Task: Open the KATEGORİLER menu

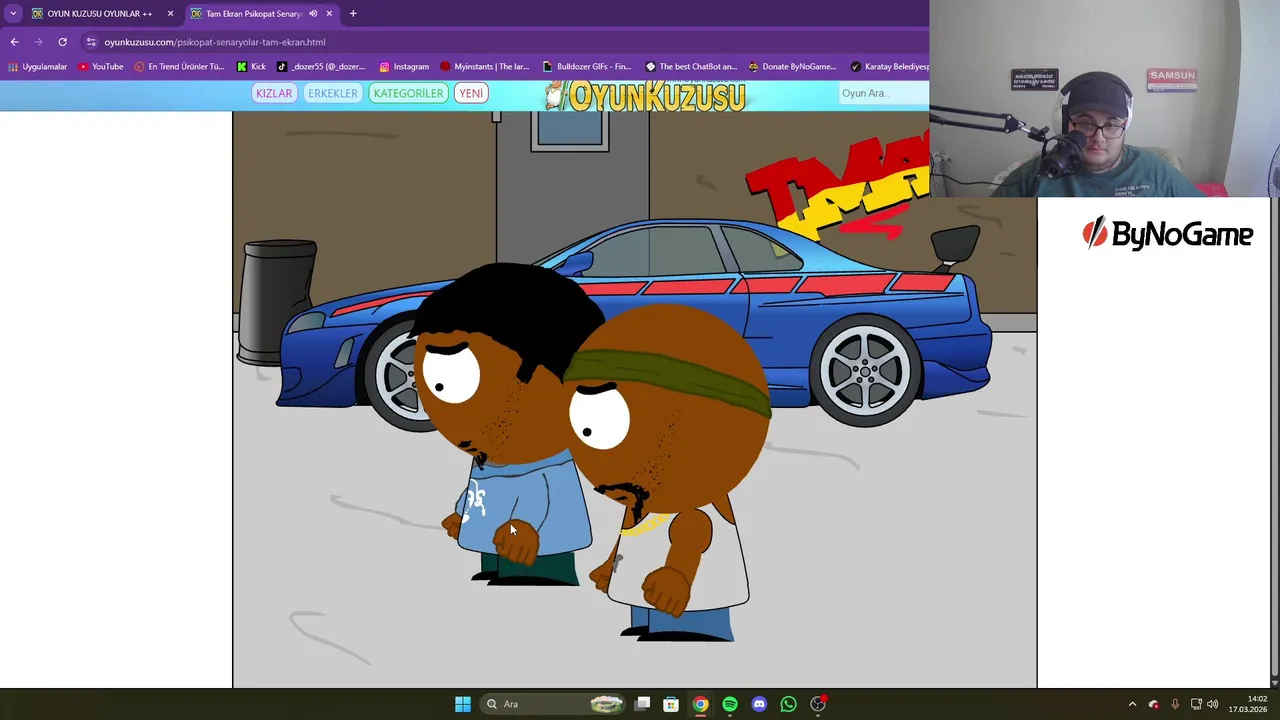Action: (x=408, y=93)
